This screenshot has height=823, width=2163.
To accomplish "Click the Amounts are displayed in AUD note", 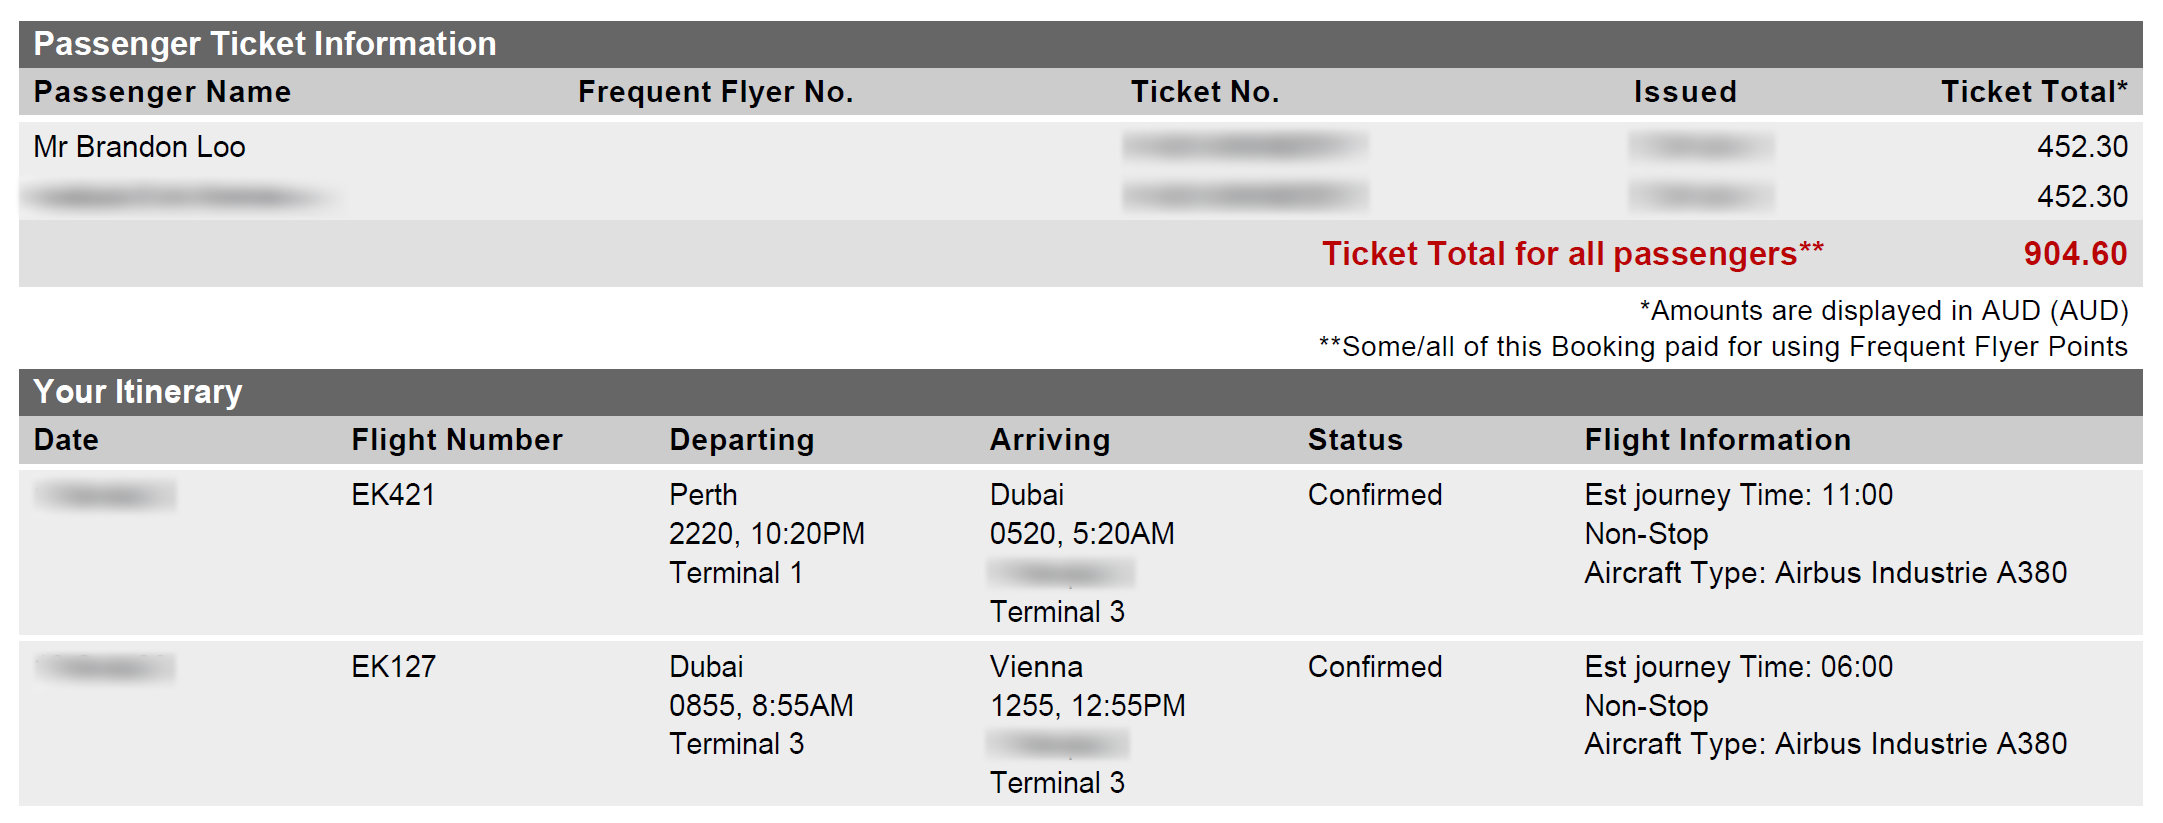I will coord(1884,311).
